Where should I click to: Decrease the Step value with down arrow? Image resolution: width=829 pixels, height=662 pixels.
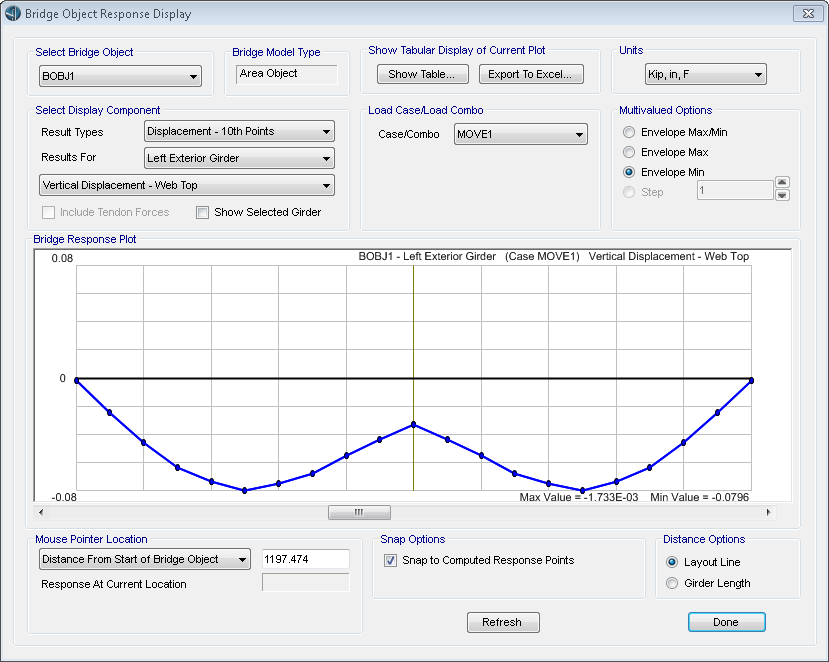click(782, 195)
